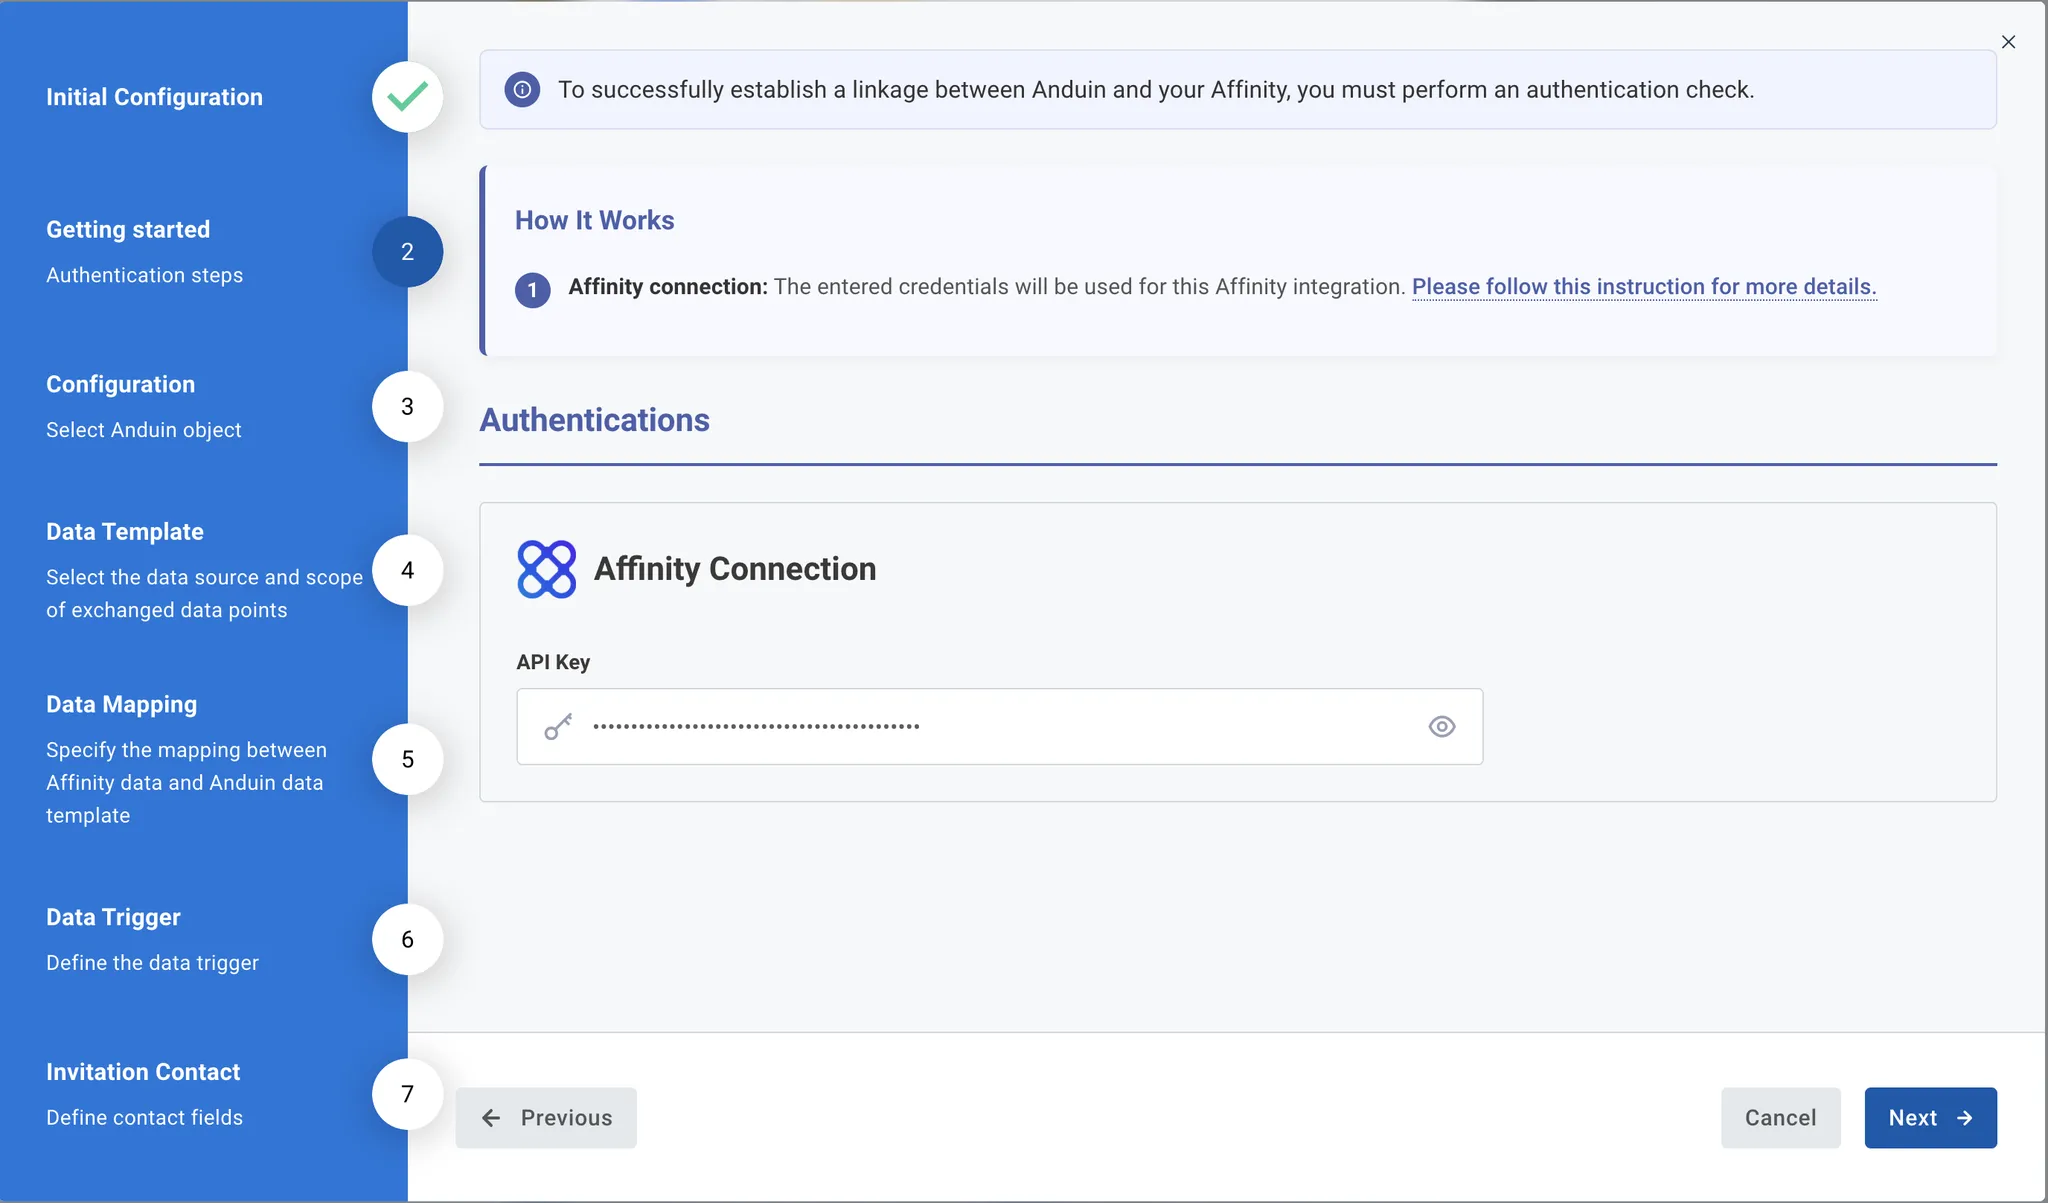This screenshot has width=2048, height=1203.
Task: Click the key icon in API Key field
Action: pos(558,727)
